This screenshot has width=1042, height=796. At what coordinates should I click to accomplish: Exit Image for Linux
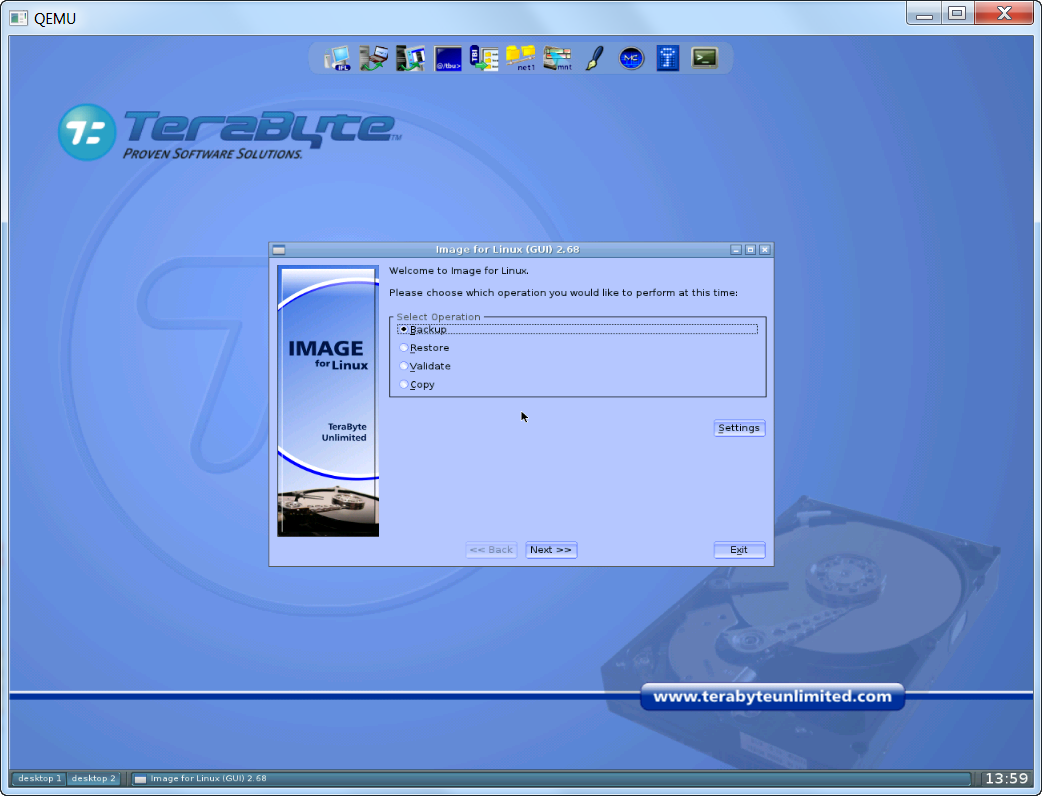[x=739, y=550]
